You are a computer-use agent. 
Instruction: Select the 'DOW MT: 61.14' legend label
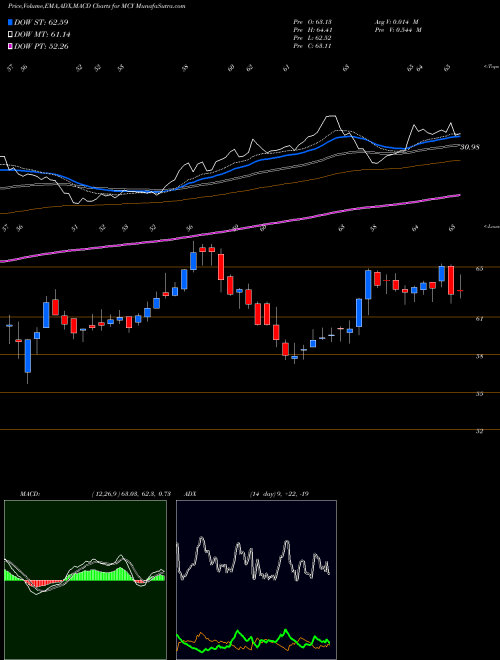click(x=42, y=35)
